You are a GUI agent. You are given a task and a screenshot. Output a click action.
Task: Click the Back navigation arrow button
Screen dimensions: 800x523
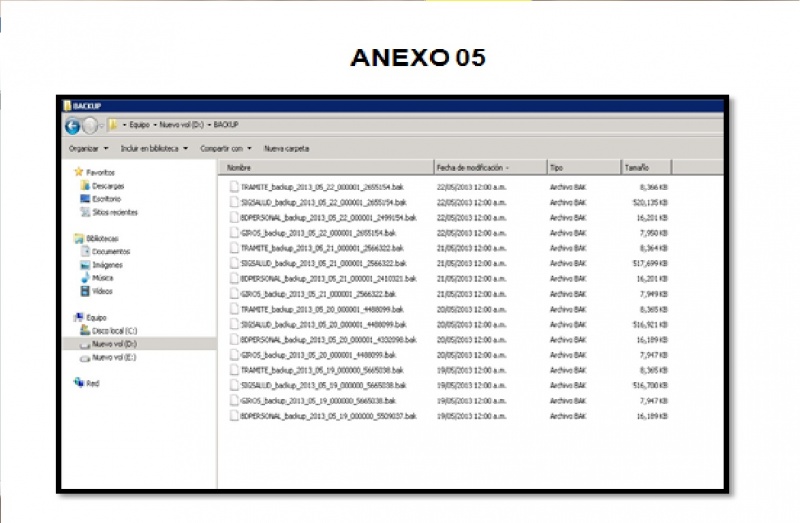pos(72,126)
